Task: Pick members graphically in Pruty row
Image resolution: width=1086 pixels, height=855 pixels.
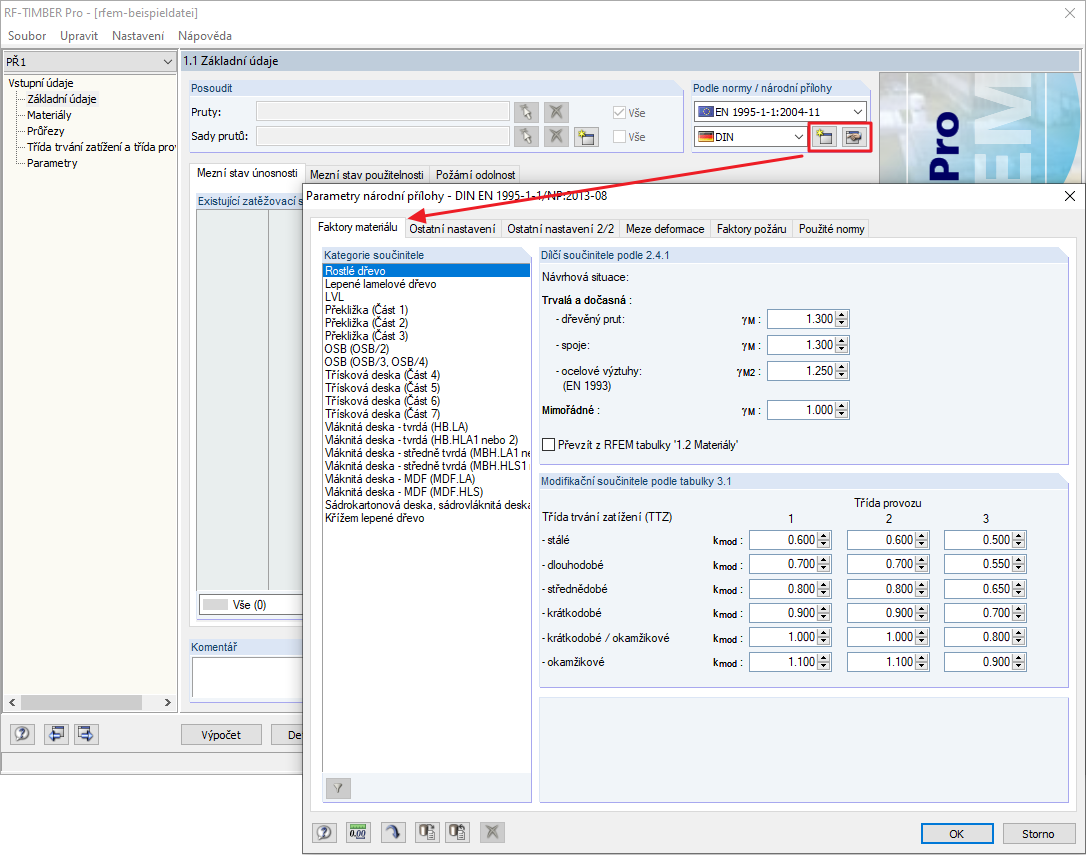Action: [526, 112]
